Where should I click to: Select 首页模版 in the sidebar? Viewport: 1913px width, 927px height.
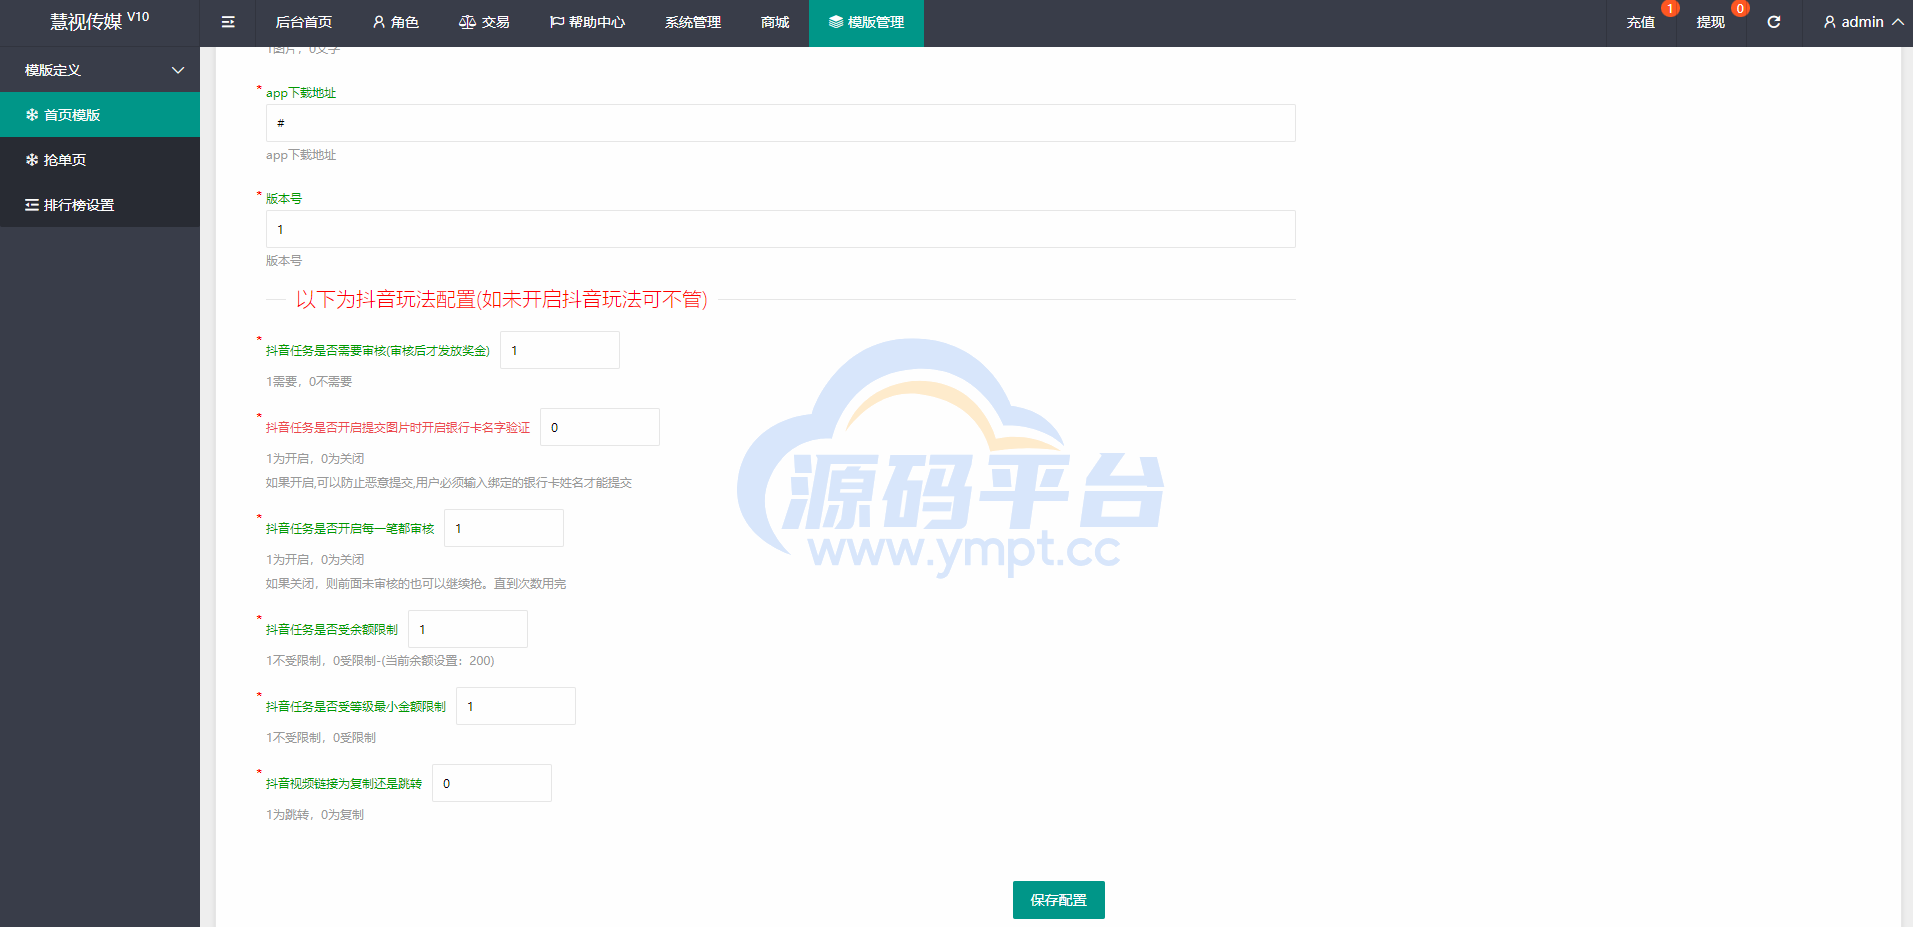[100, 115]
